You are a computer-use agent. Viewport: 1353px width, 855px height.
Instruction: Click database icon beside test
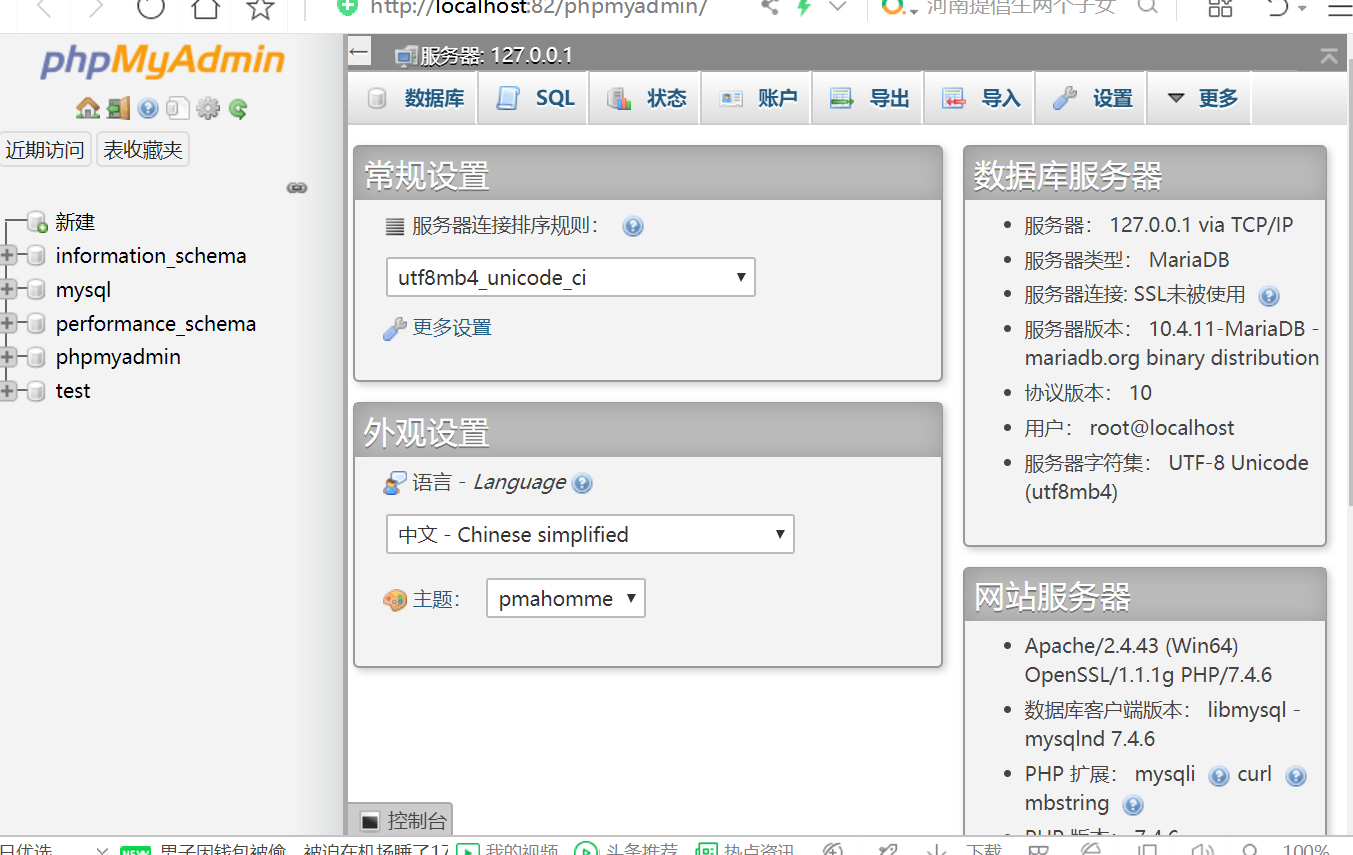(37, 391)
